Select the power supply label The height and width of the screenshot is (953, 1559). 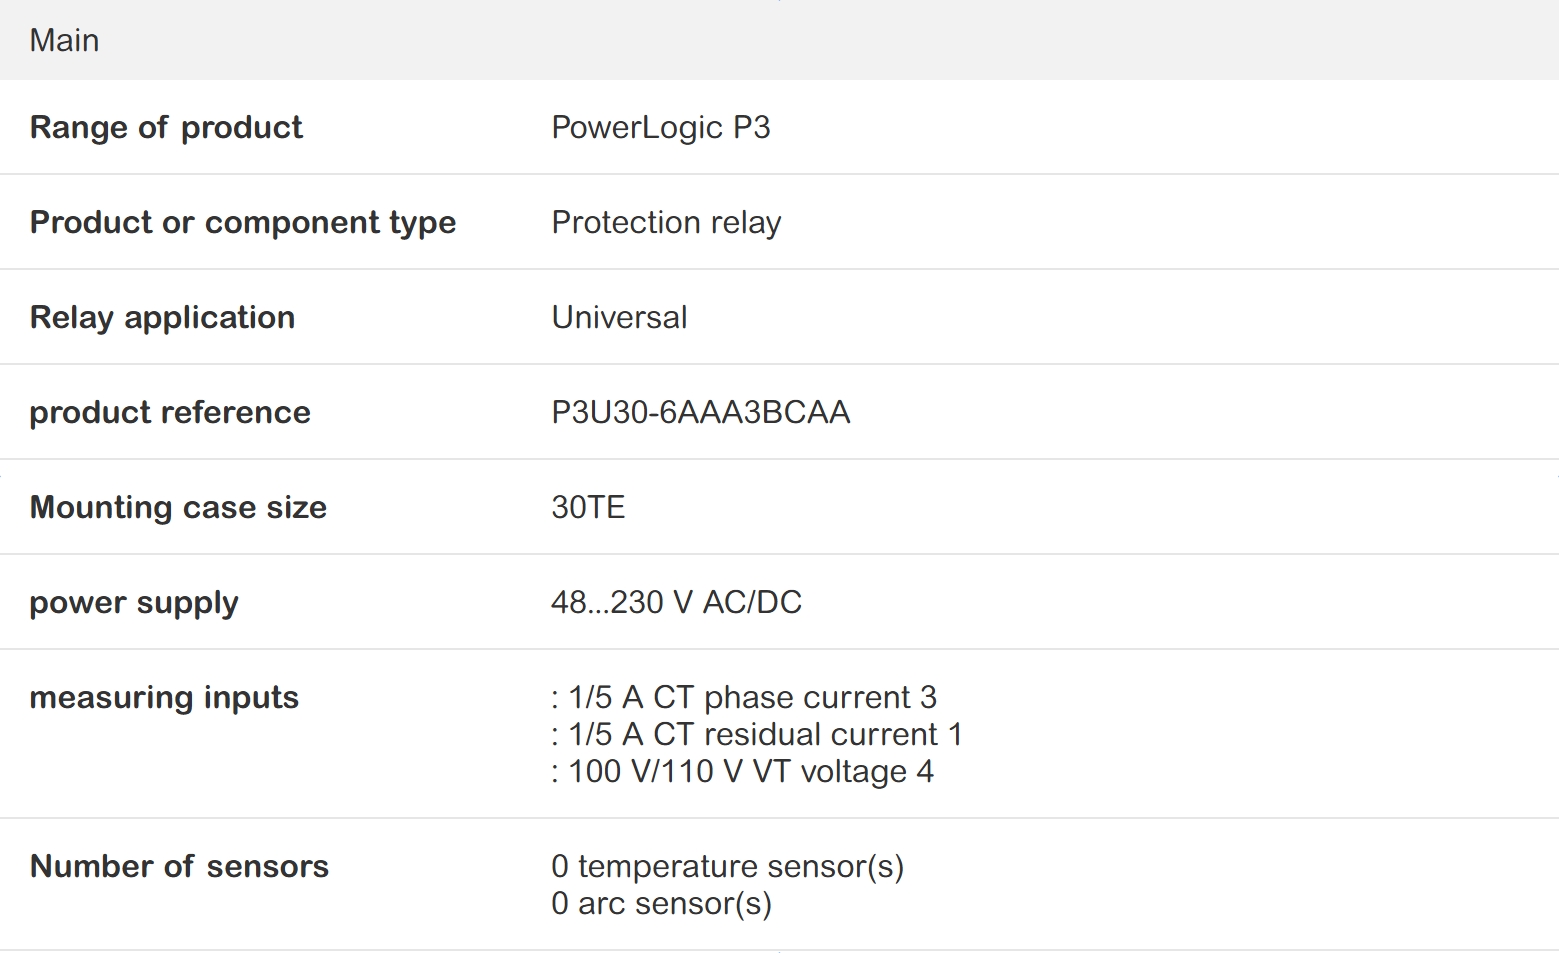click(x=134, y=602)
